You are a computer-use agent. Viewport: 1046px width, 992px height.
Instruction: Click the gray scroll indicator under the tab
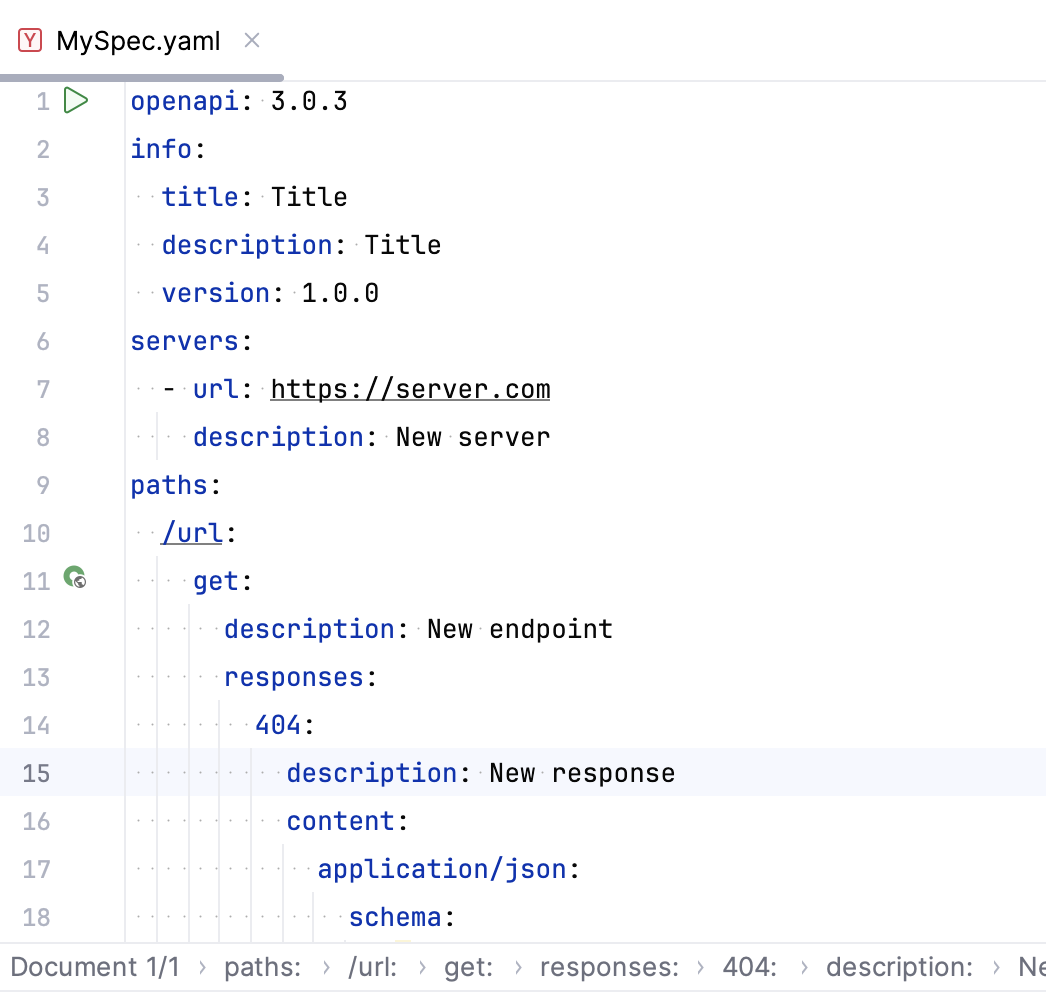[140, 76]
